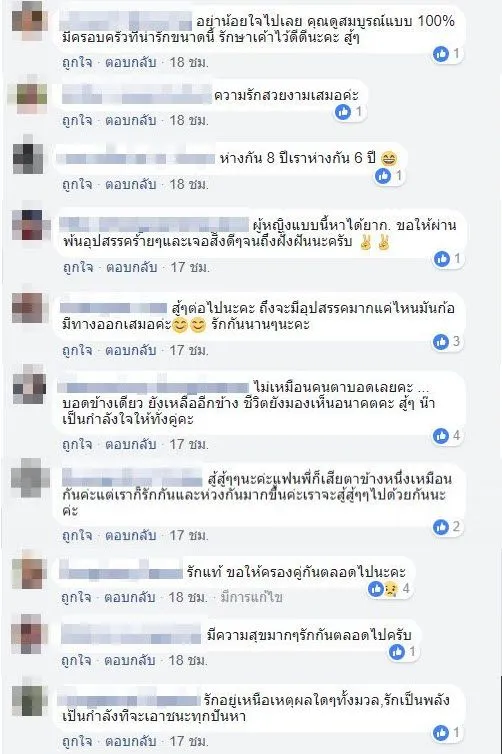Screen dimensions: 502x754
Task: Click 17 ชม. timestamp under สู้ๆต่อไปนะคะ comment
Action: [189, 350]
